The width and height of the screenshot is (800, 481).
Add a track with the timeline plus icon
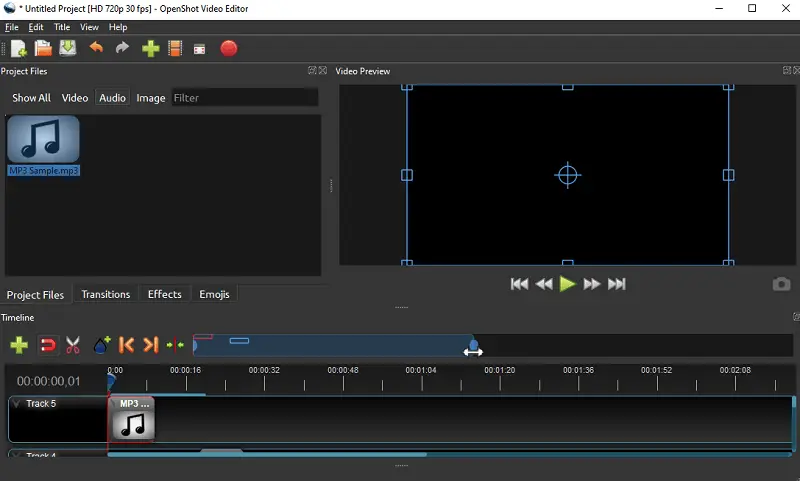pyautogui.click(x=19, y=345)
